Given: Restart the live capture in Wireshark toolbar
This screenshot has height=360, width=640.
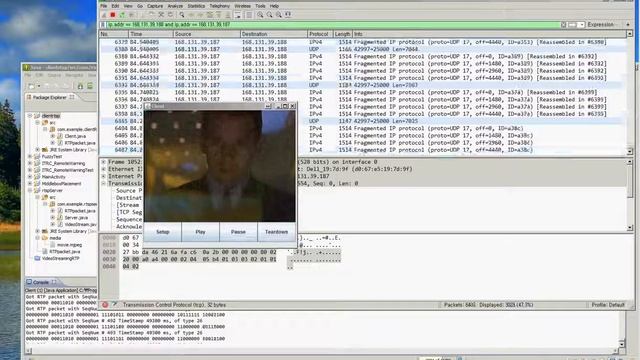Looking at the screenshot, I should (122, 15).
